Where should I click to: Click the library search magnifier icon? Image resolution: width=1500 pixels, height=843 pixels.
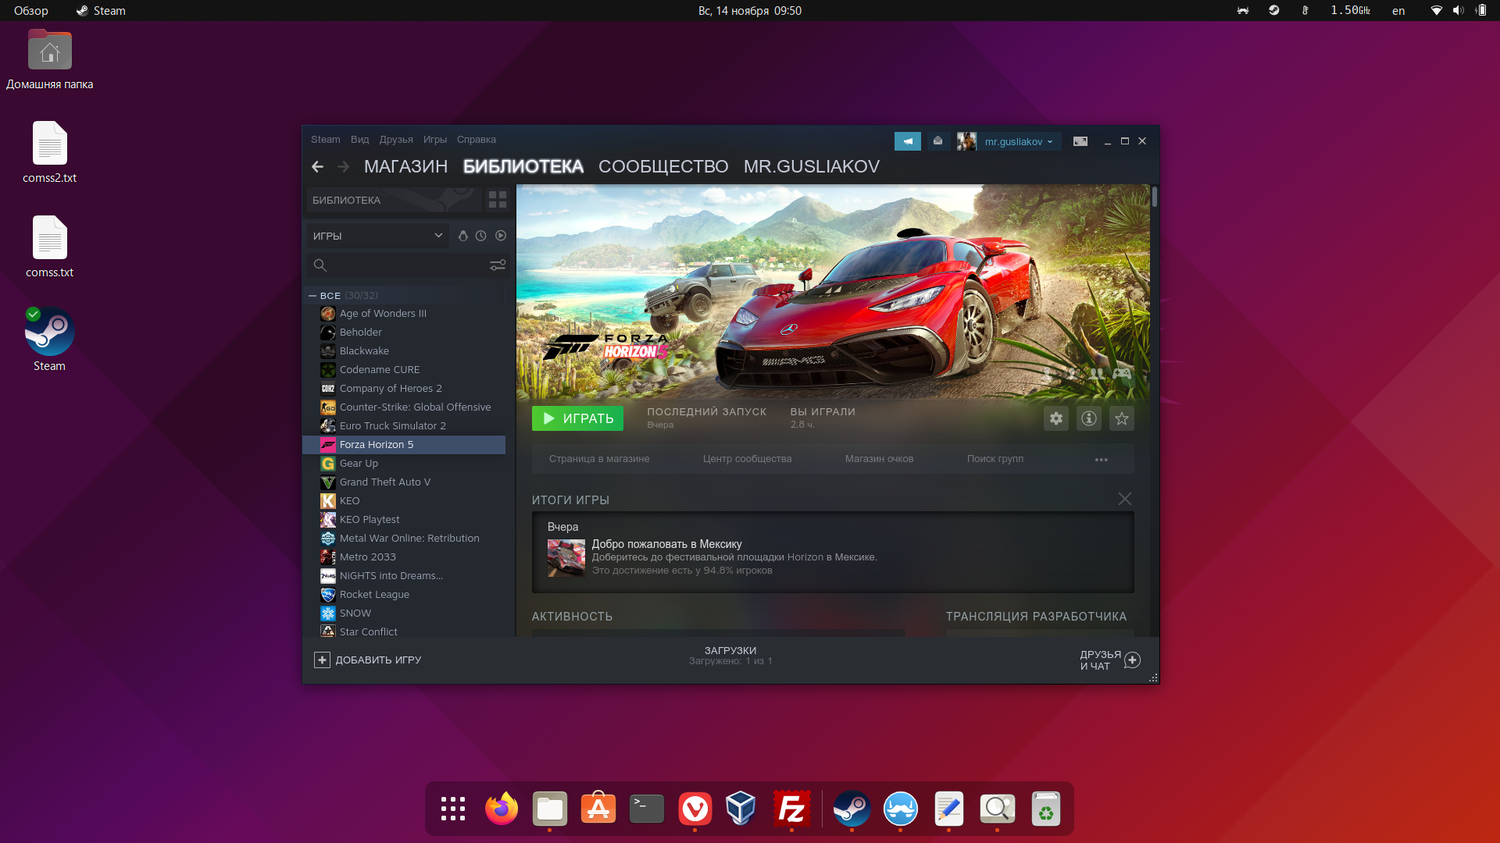320,265
